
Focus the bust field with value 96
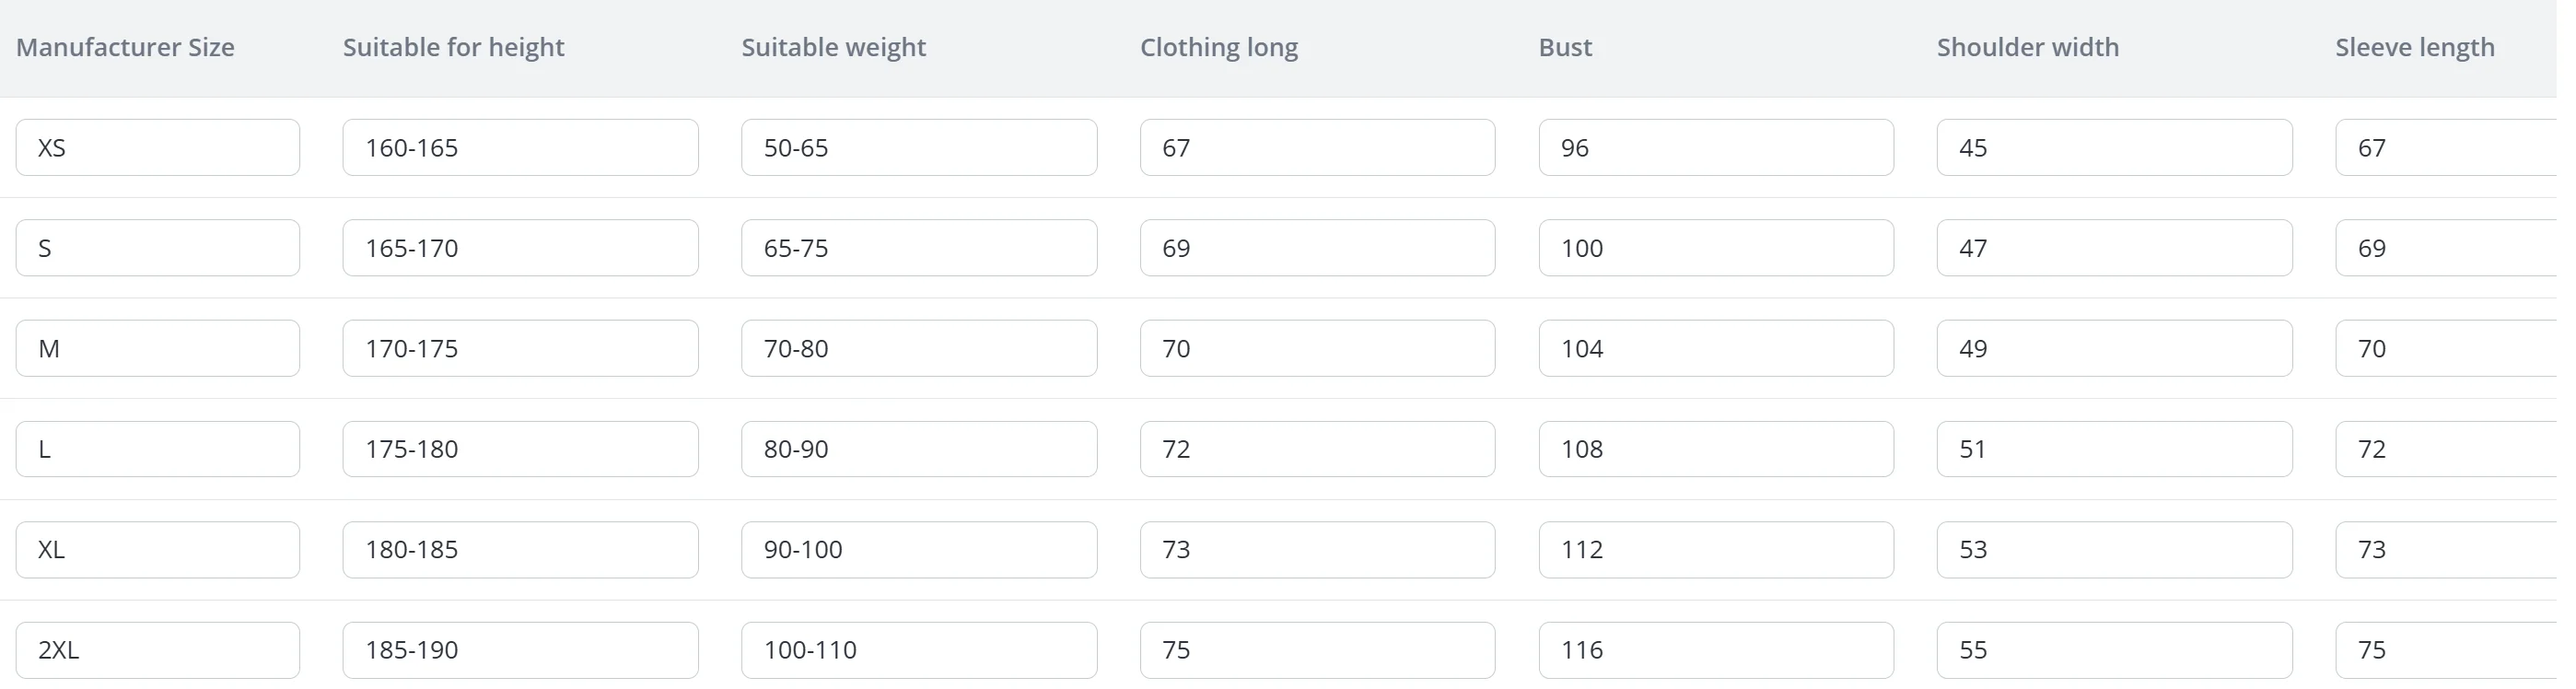pos(1715,148)
